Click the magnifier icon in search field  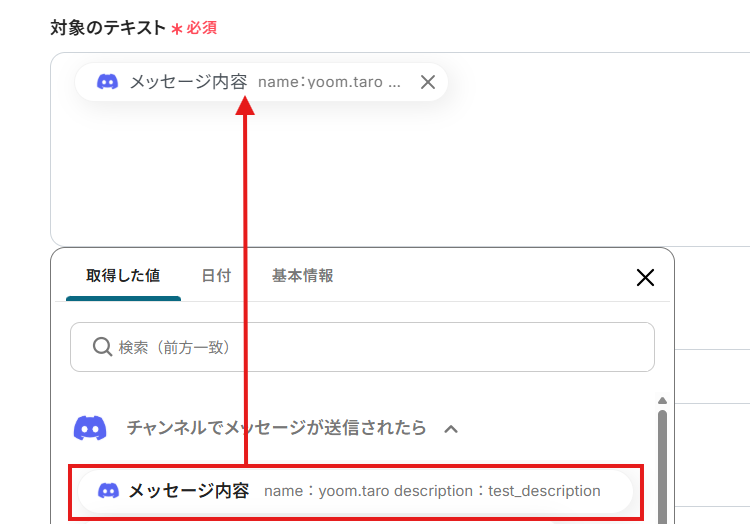[x=102, y=347]
